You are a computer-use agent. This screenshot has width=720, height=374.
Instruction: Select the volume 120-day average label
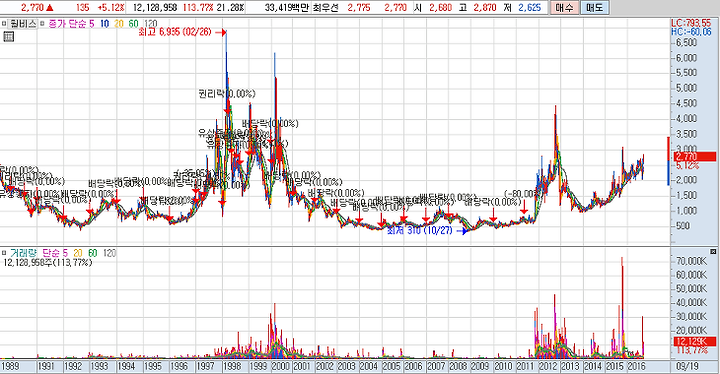tap(110, 253)
